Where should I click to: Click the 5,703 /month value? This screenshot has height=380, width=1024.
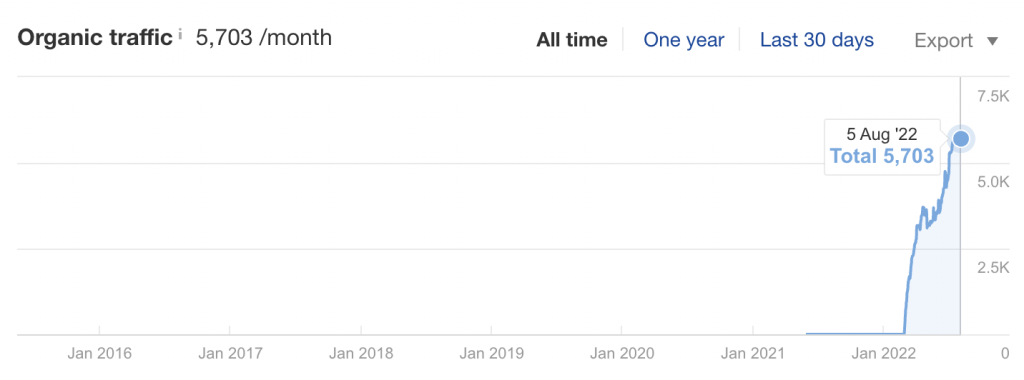click(264, 38)
